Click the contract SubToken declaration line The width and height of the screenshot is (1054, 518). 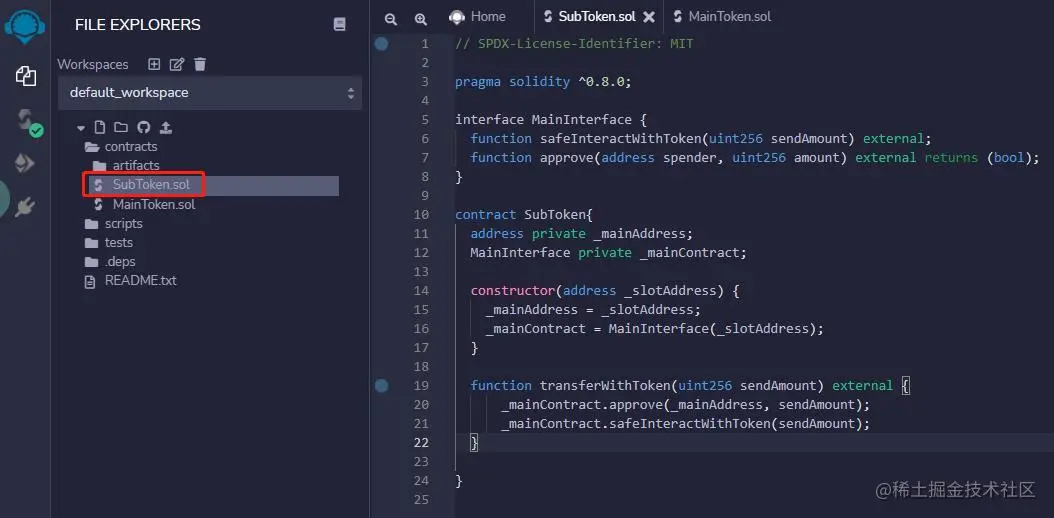[524, 215]
